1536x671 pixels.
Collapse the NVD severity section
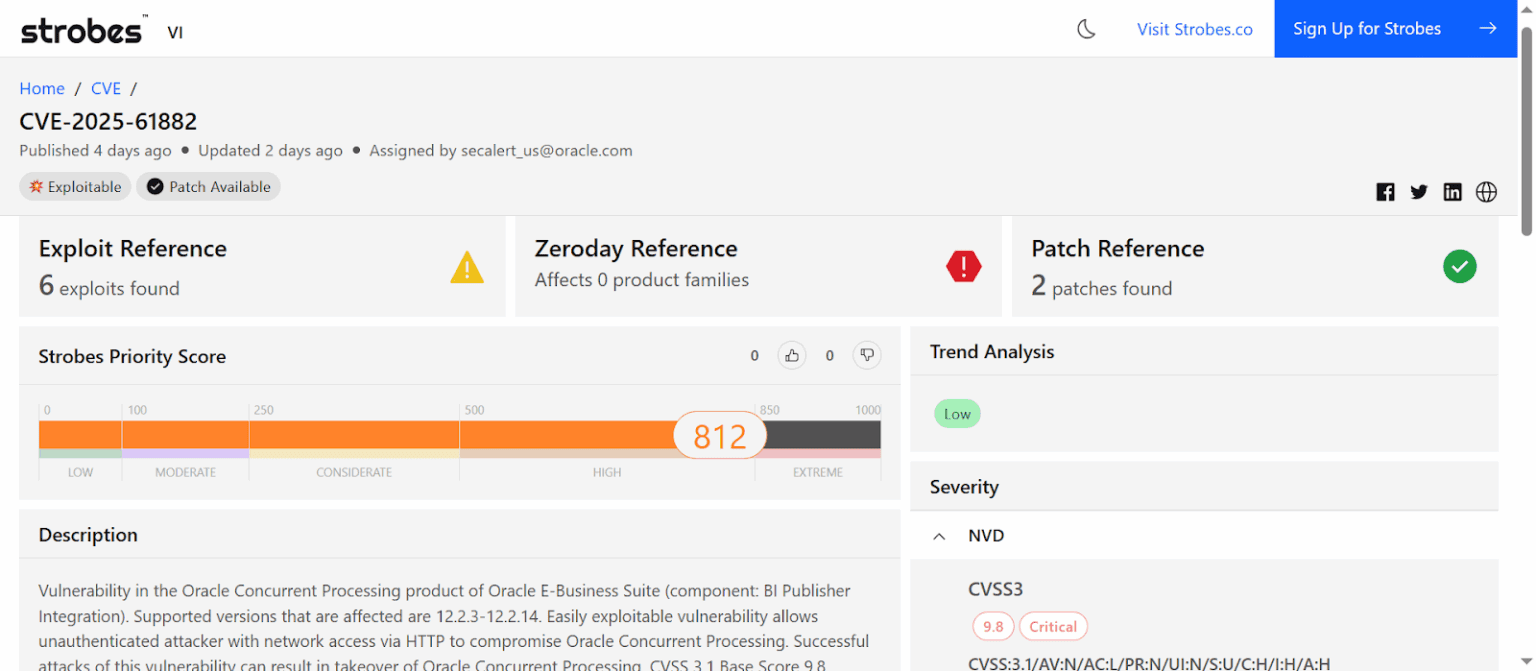[x=938, y=535]
